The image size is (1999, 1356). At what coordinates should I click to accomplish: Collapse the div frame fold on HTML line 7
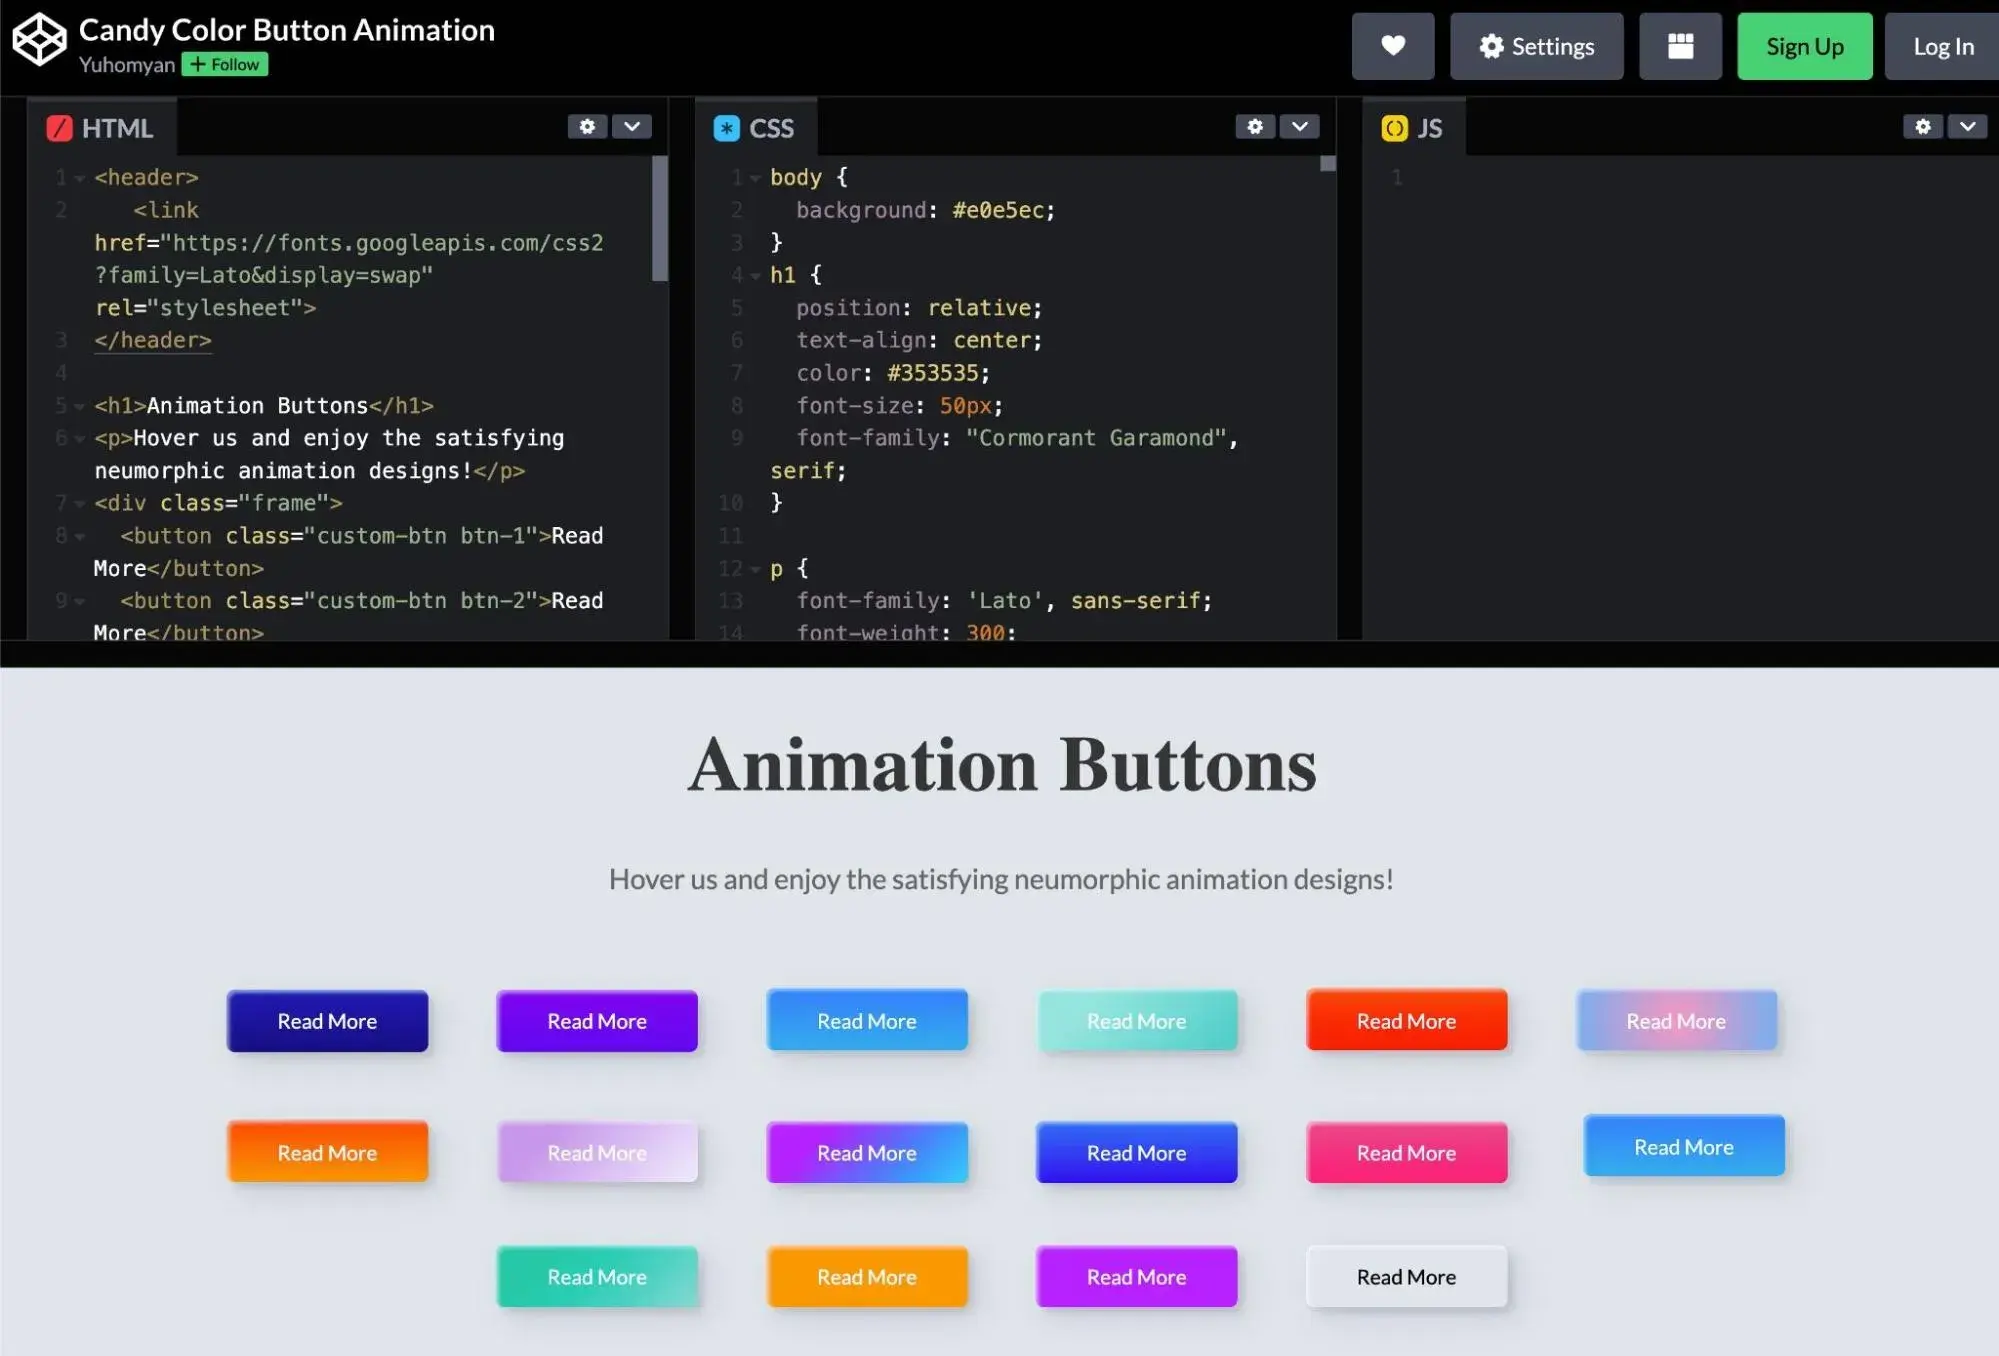pyautogui.click(x=79, y=504)
